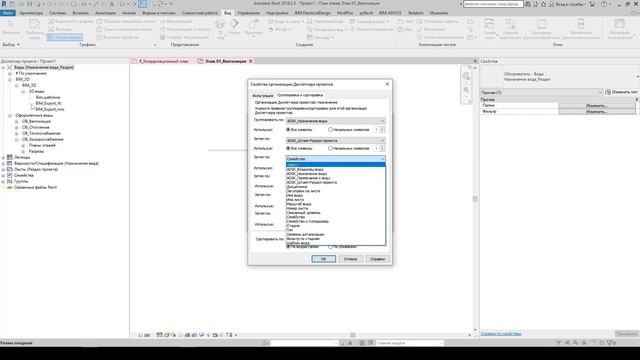Screen dimensions: 640x360
Task: Click the upper navigation bar icon in view
Action: coord(466,76)
